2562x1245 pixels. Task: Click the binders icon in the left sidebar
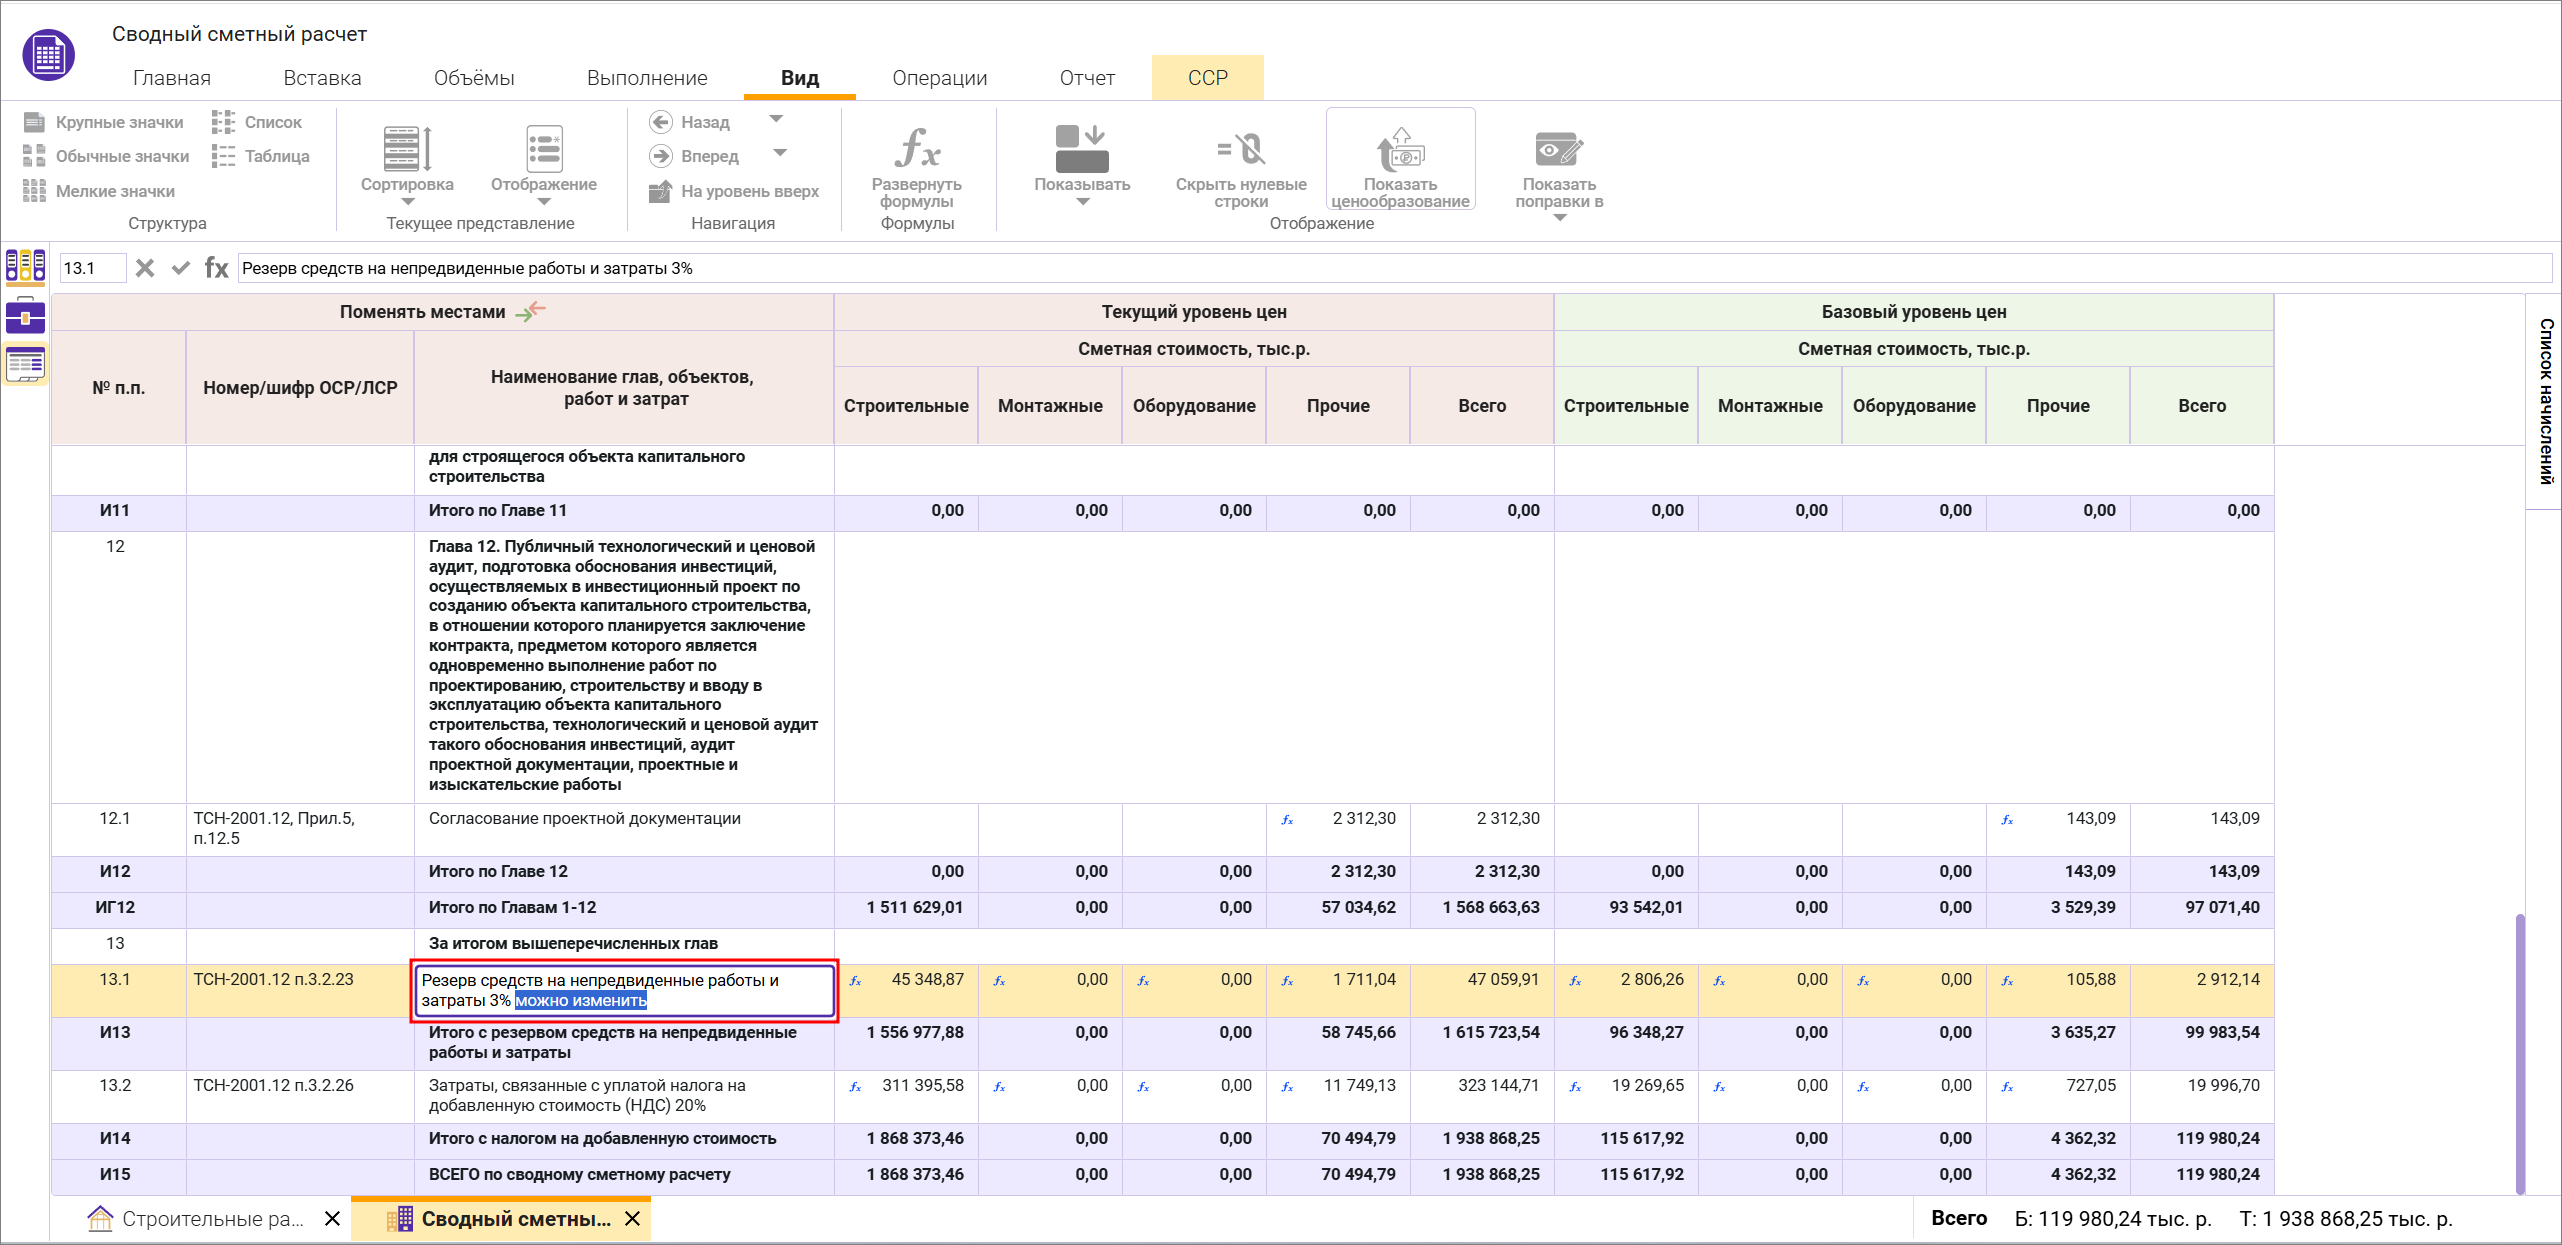click(x=26, y=266)
